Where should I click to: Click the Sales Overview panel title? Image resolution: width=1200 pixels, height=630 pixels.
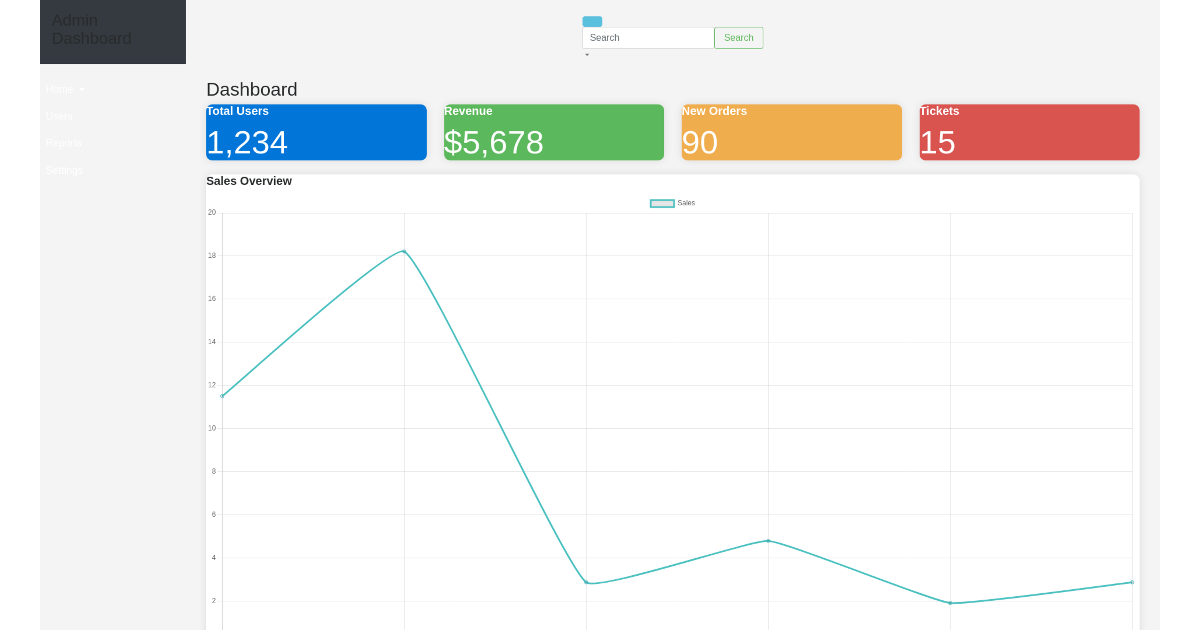point(249,181)
